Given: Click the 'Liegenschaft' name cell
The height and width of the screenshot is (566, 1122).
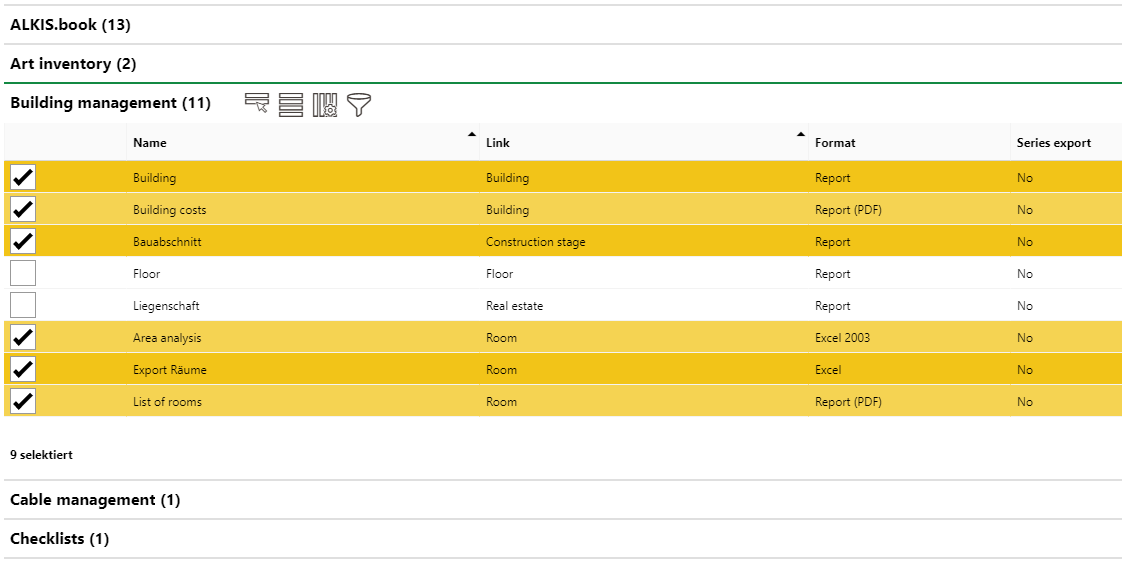Looking at the screenshot, I should [x=166, y=306].
